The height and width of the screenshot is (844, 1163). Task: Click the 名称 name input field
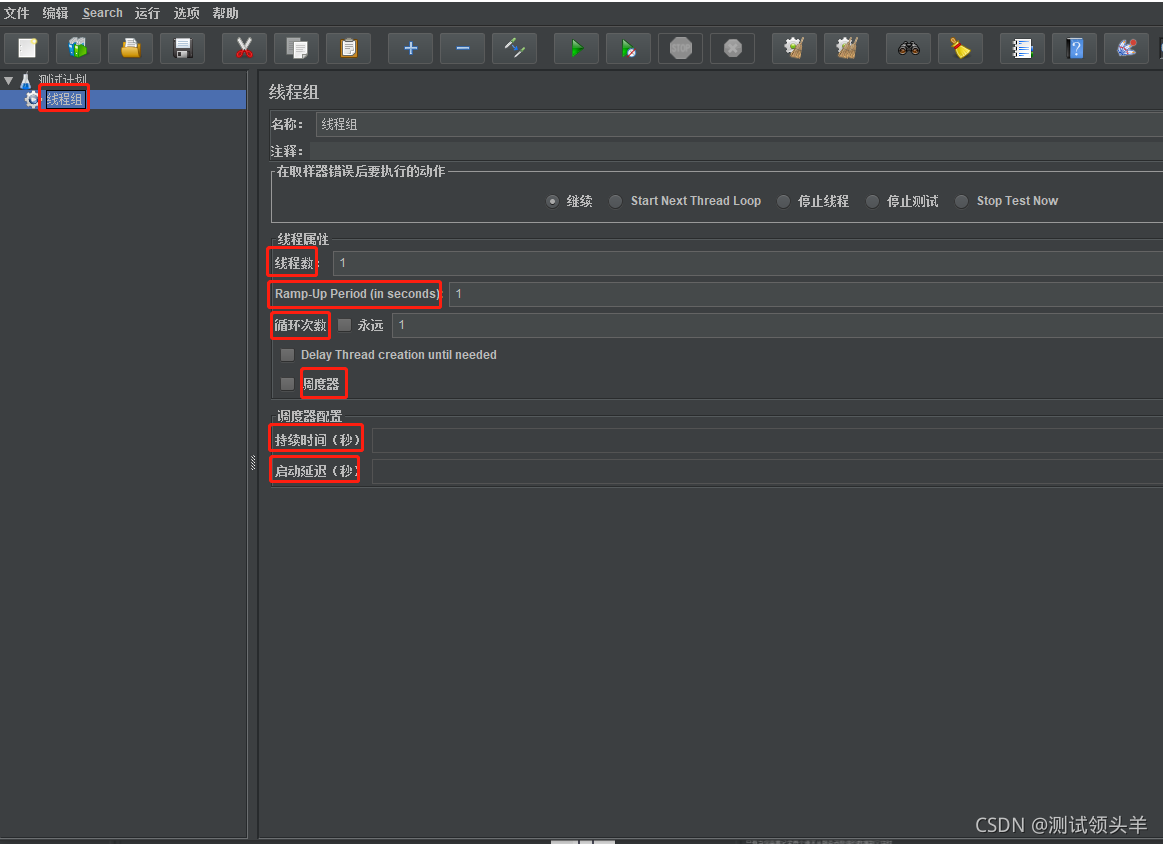739,125
